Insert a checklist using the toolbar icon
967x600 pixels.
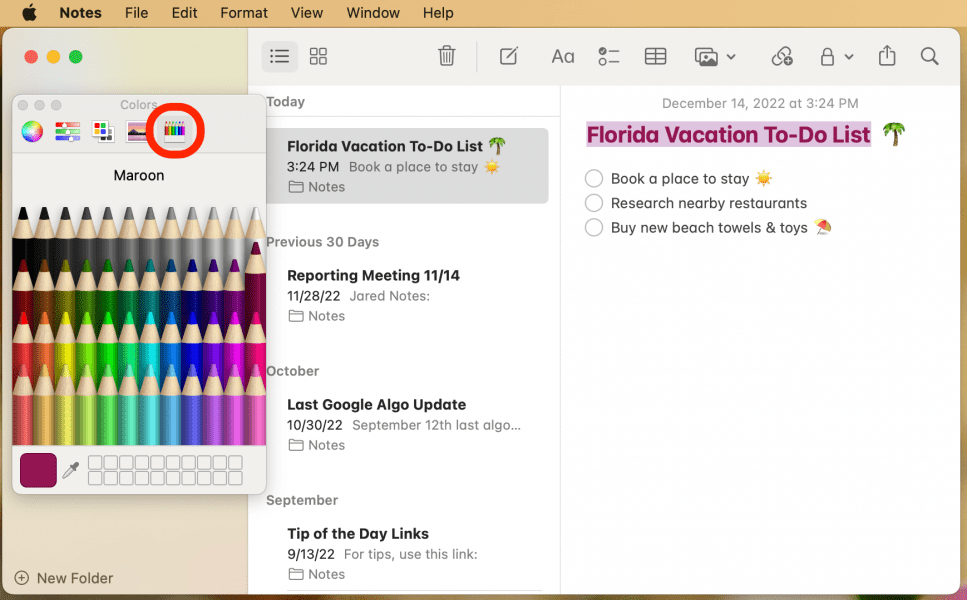pos(609,57)
